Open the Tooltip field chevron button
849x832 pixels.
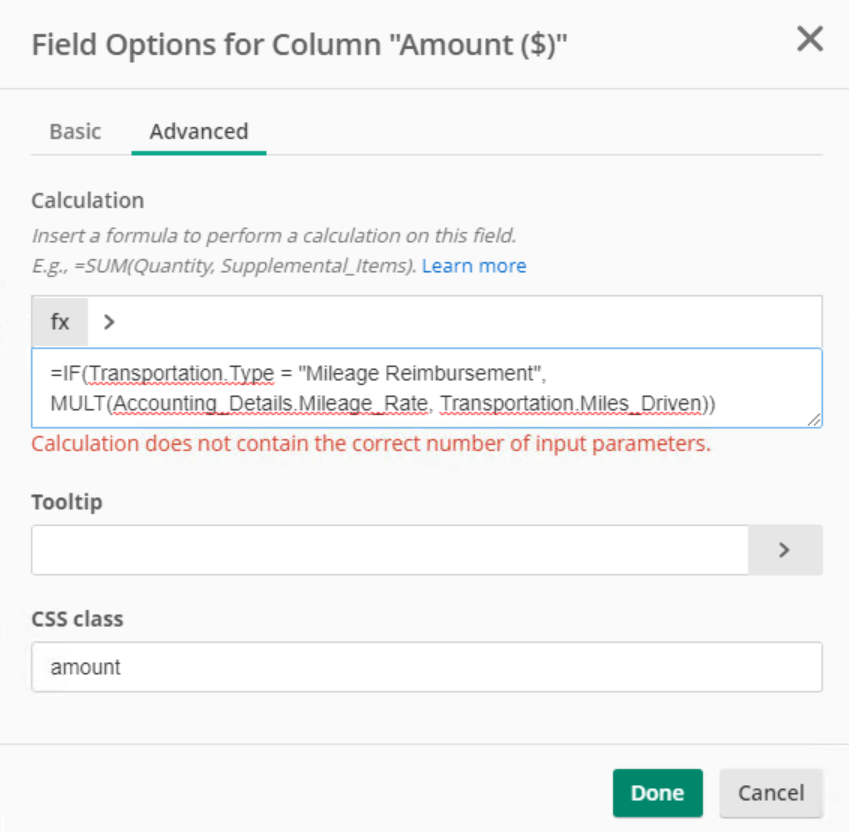pos(785,550)
